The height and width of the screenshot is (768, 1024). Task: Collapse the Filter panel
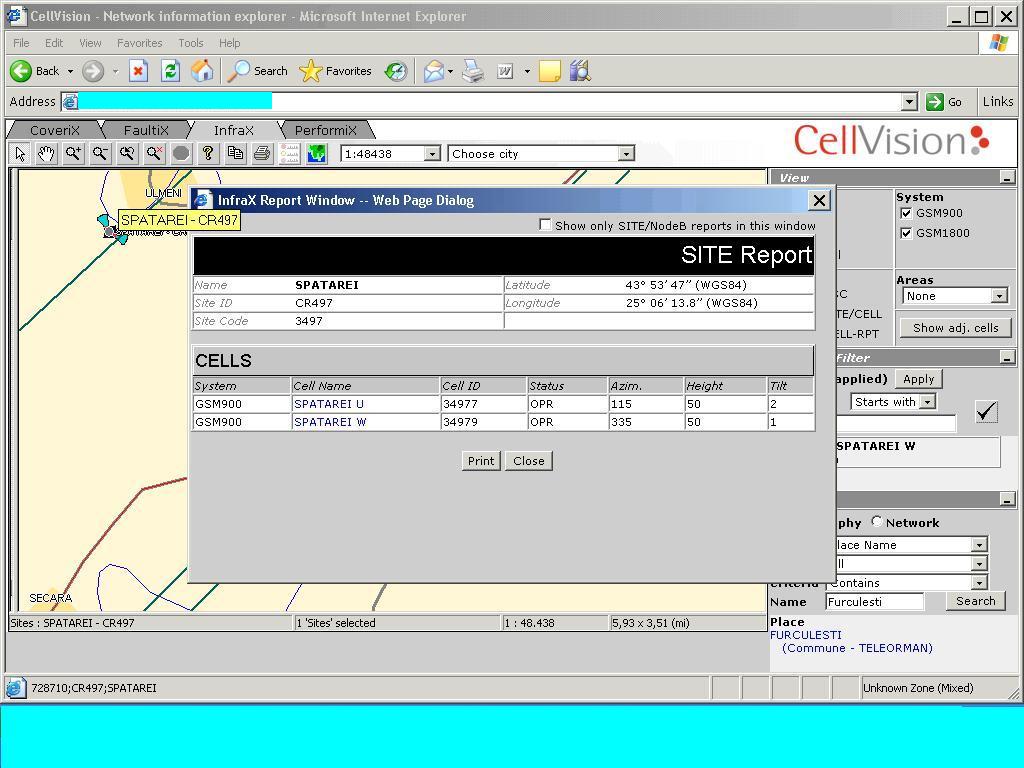tap(1007, 358)
